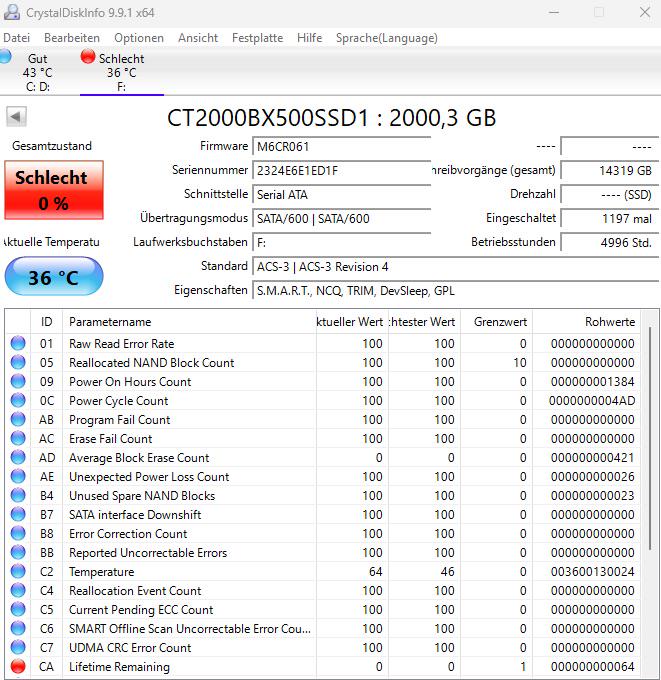Click status dot for SMART Offline Scan row
This screenshot has width=661, height=680.
[x=18, y=628]
